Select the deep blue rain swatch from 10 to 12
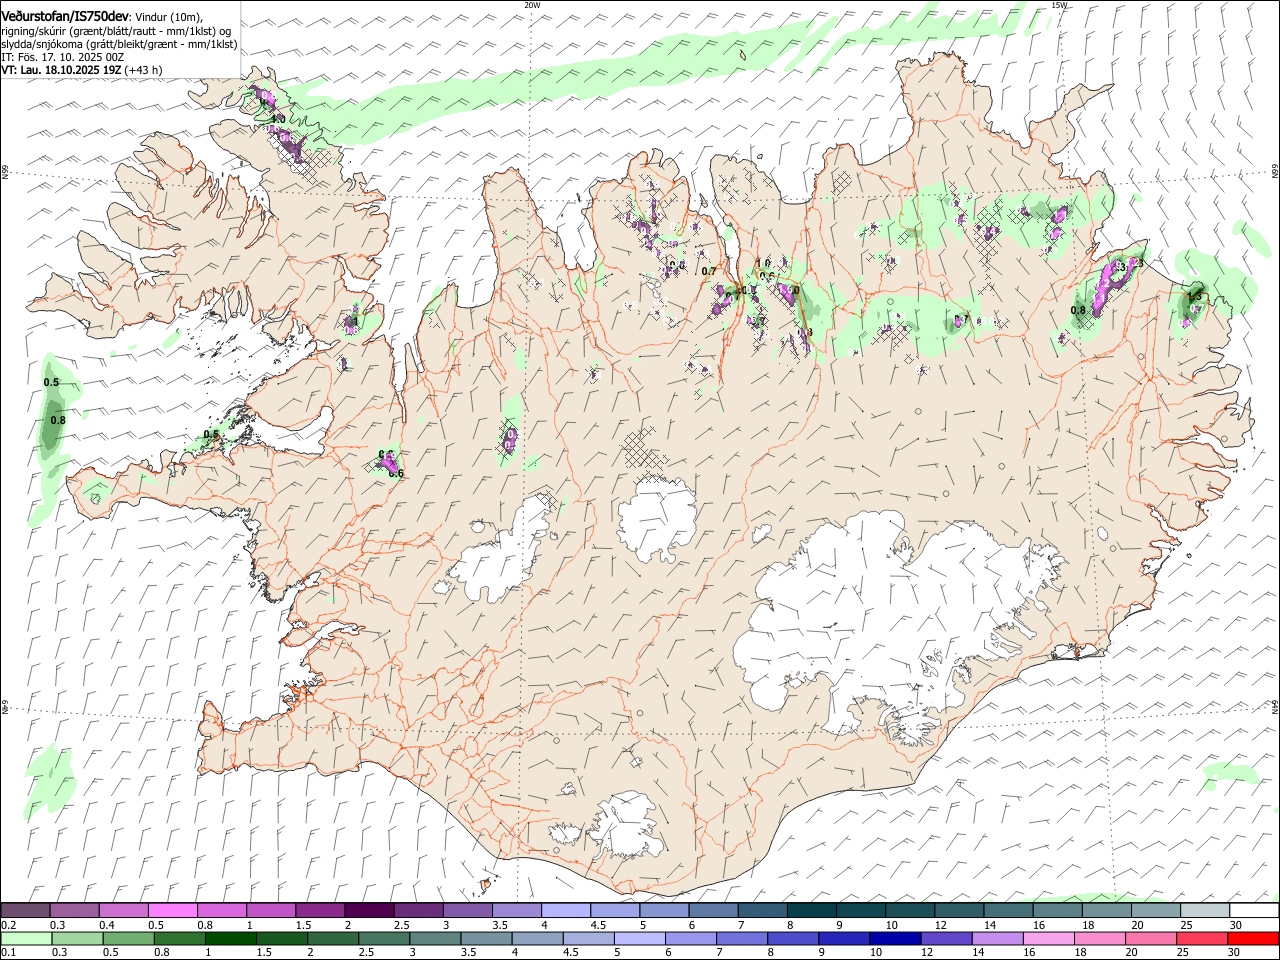 tap(896, 939)
